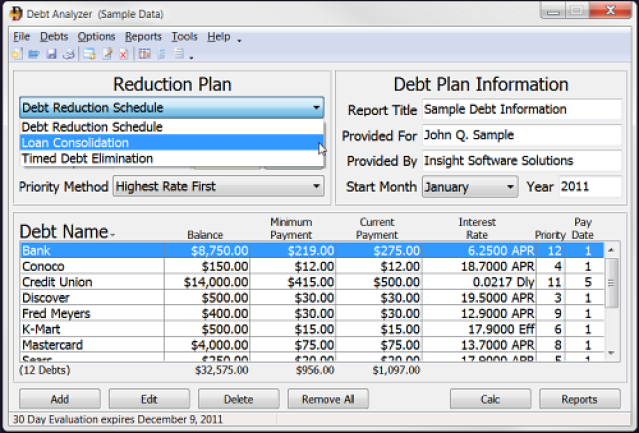Click the Minimum Payment column header
The height and width of the screenshot is (433, 639).
[291, 229]
